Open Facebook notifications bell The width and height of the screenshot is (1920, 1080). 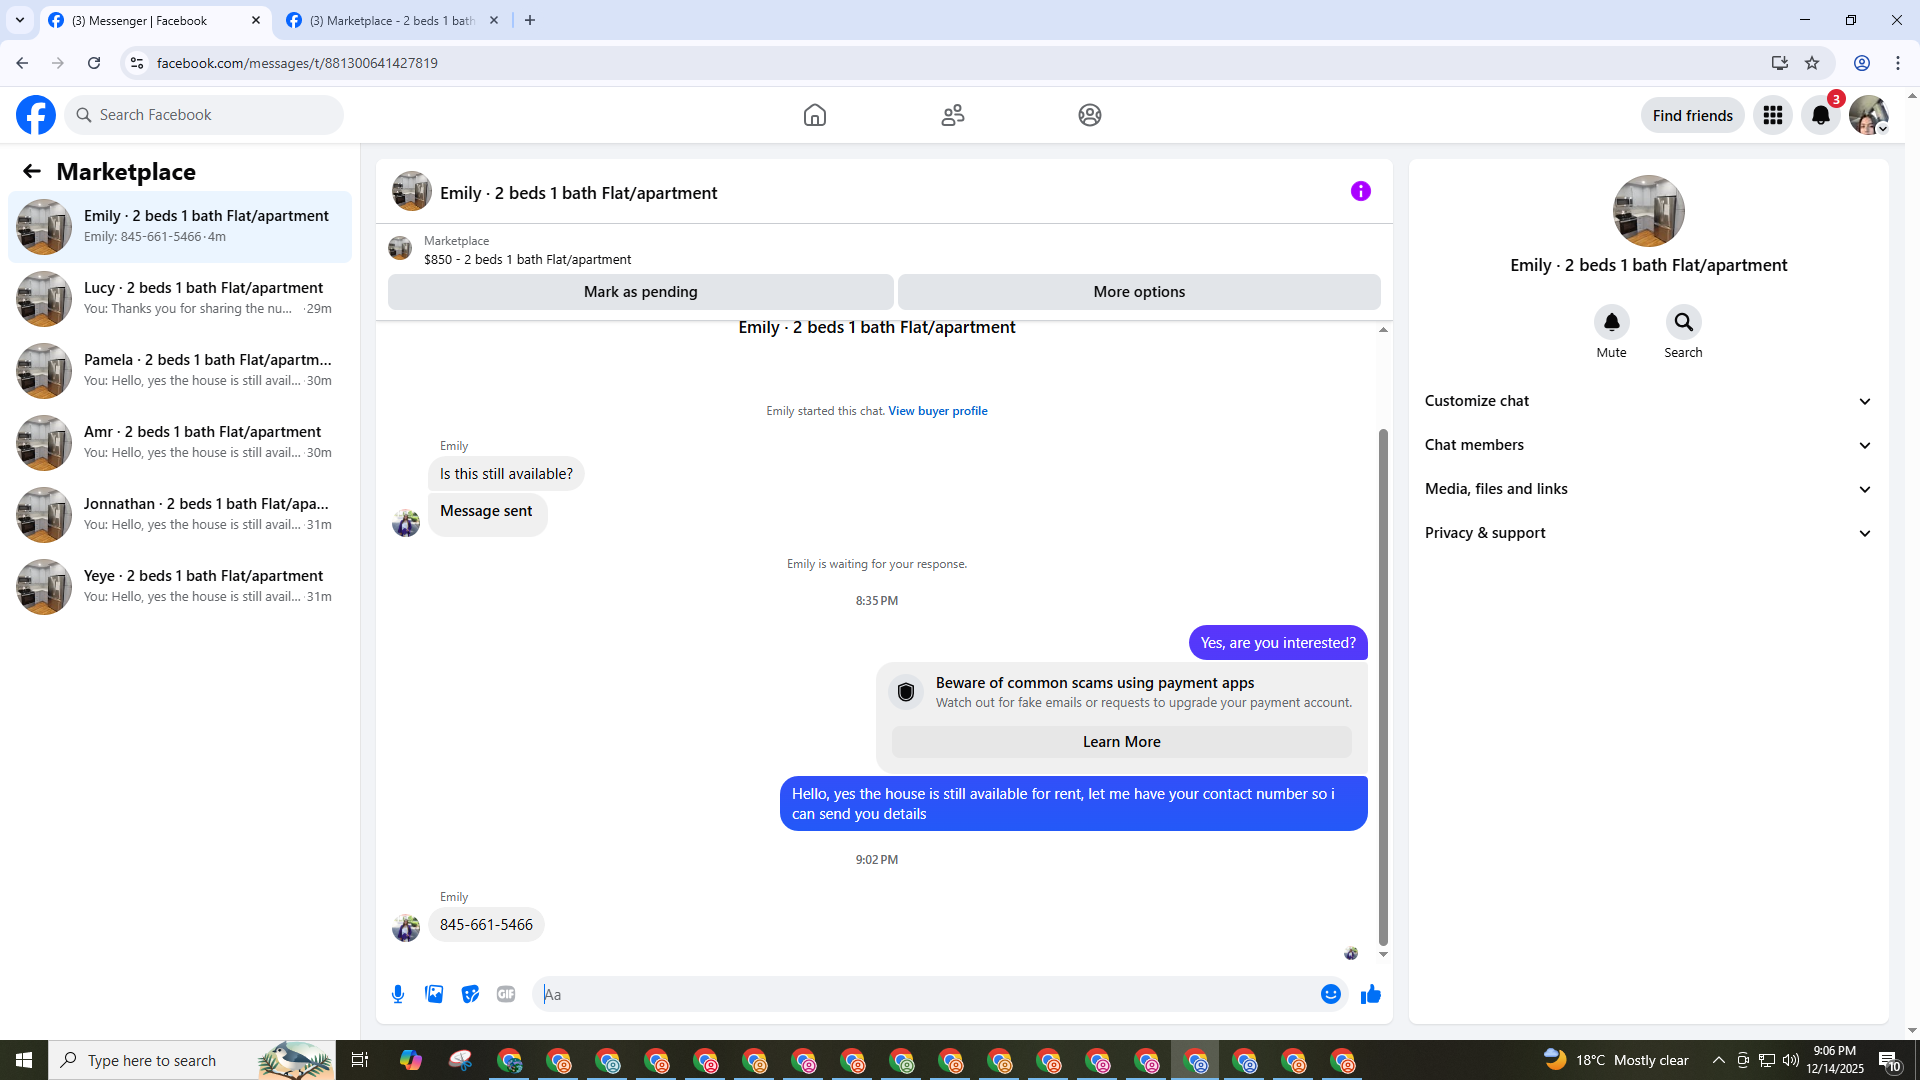tap(1820, 116)
